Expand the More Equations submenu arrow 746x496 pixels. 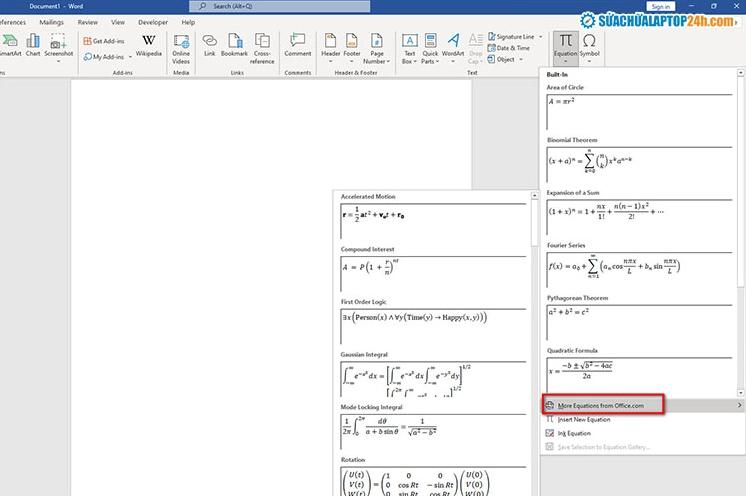click(740, 405)
